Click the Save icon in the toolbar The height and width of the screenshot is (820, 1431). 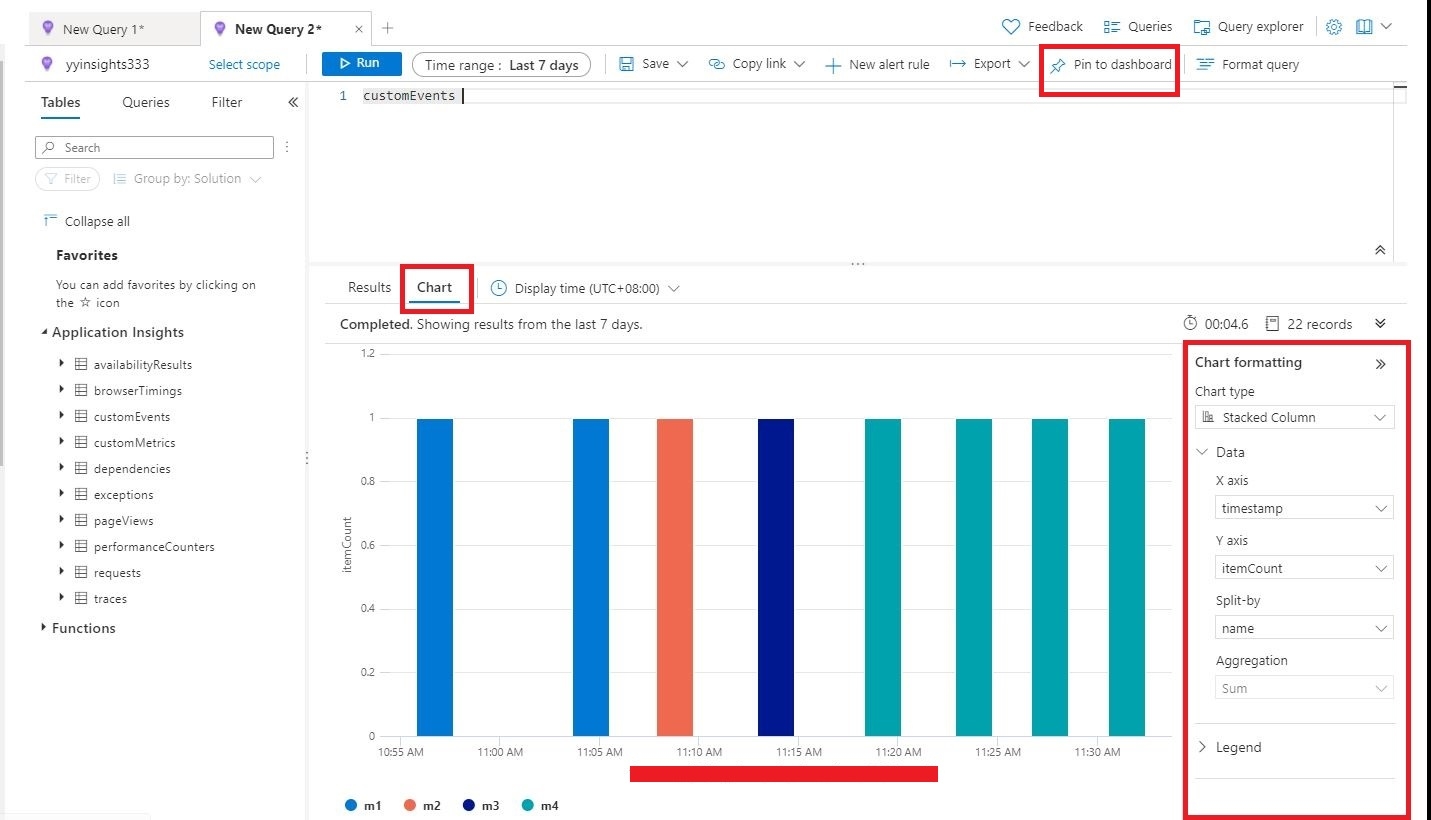[x=627, y=64]
